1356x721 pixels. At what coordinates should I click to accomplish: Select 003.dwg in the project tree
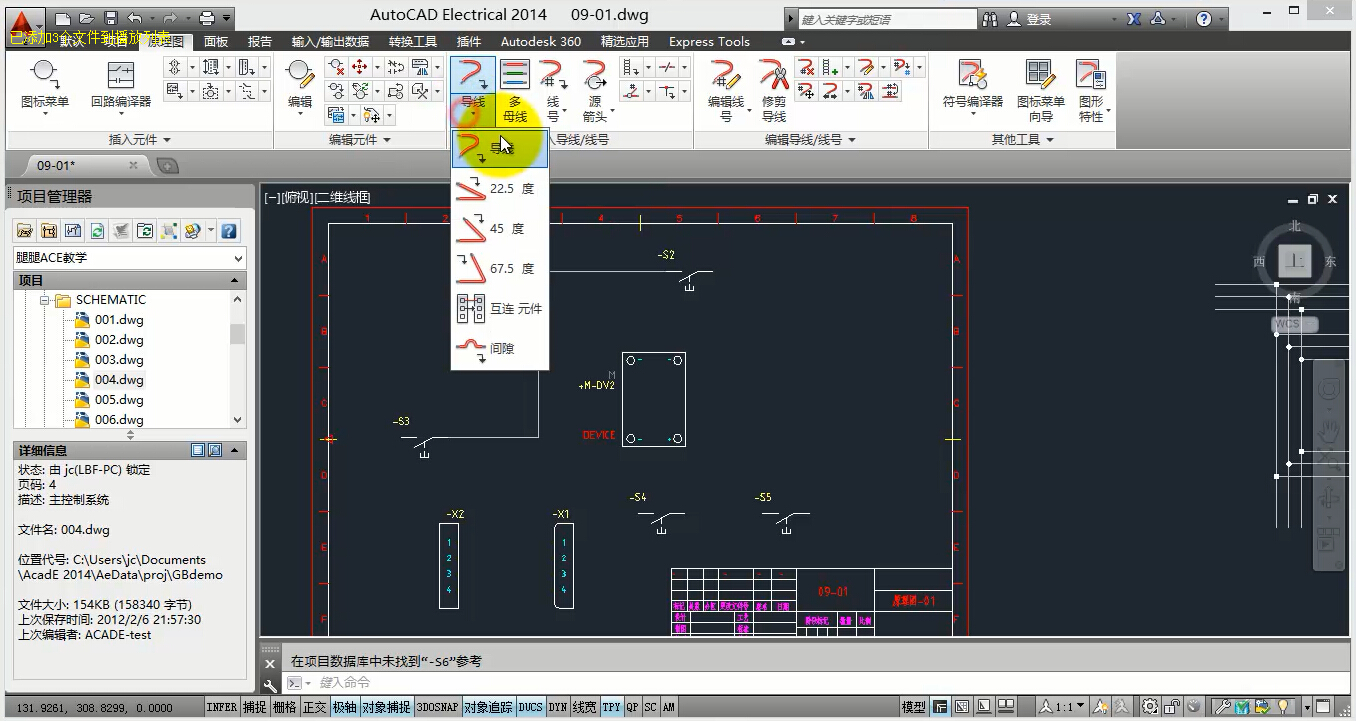click(x=119, y=360)
